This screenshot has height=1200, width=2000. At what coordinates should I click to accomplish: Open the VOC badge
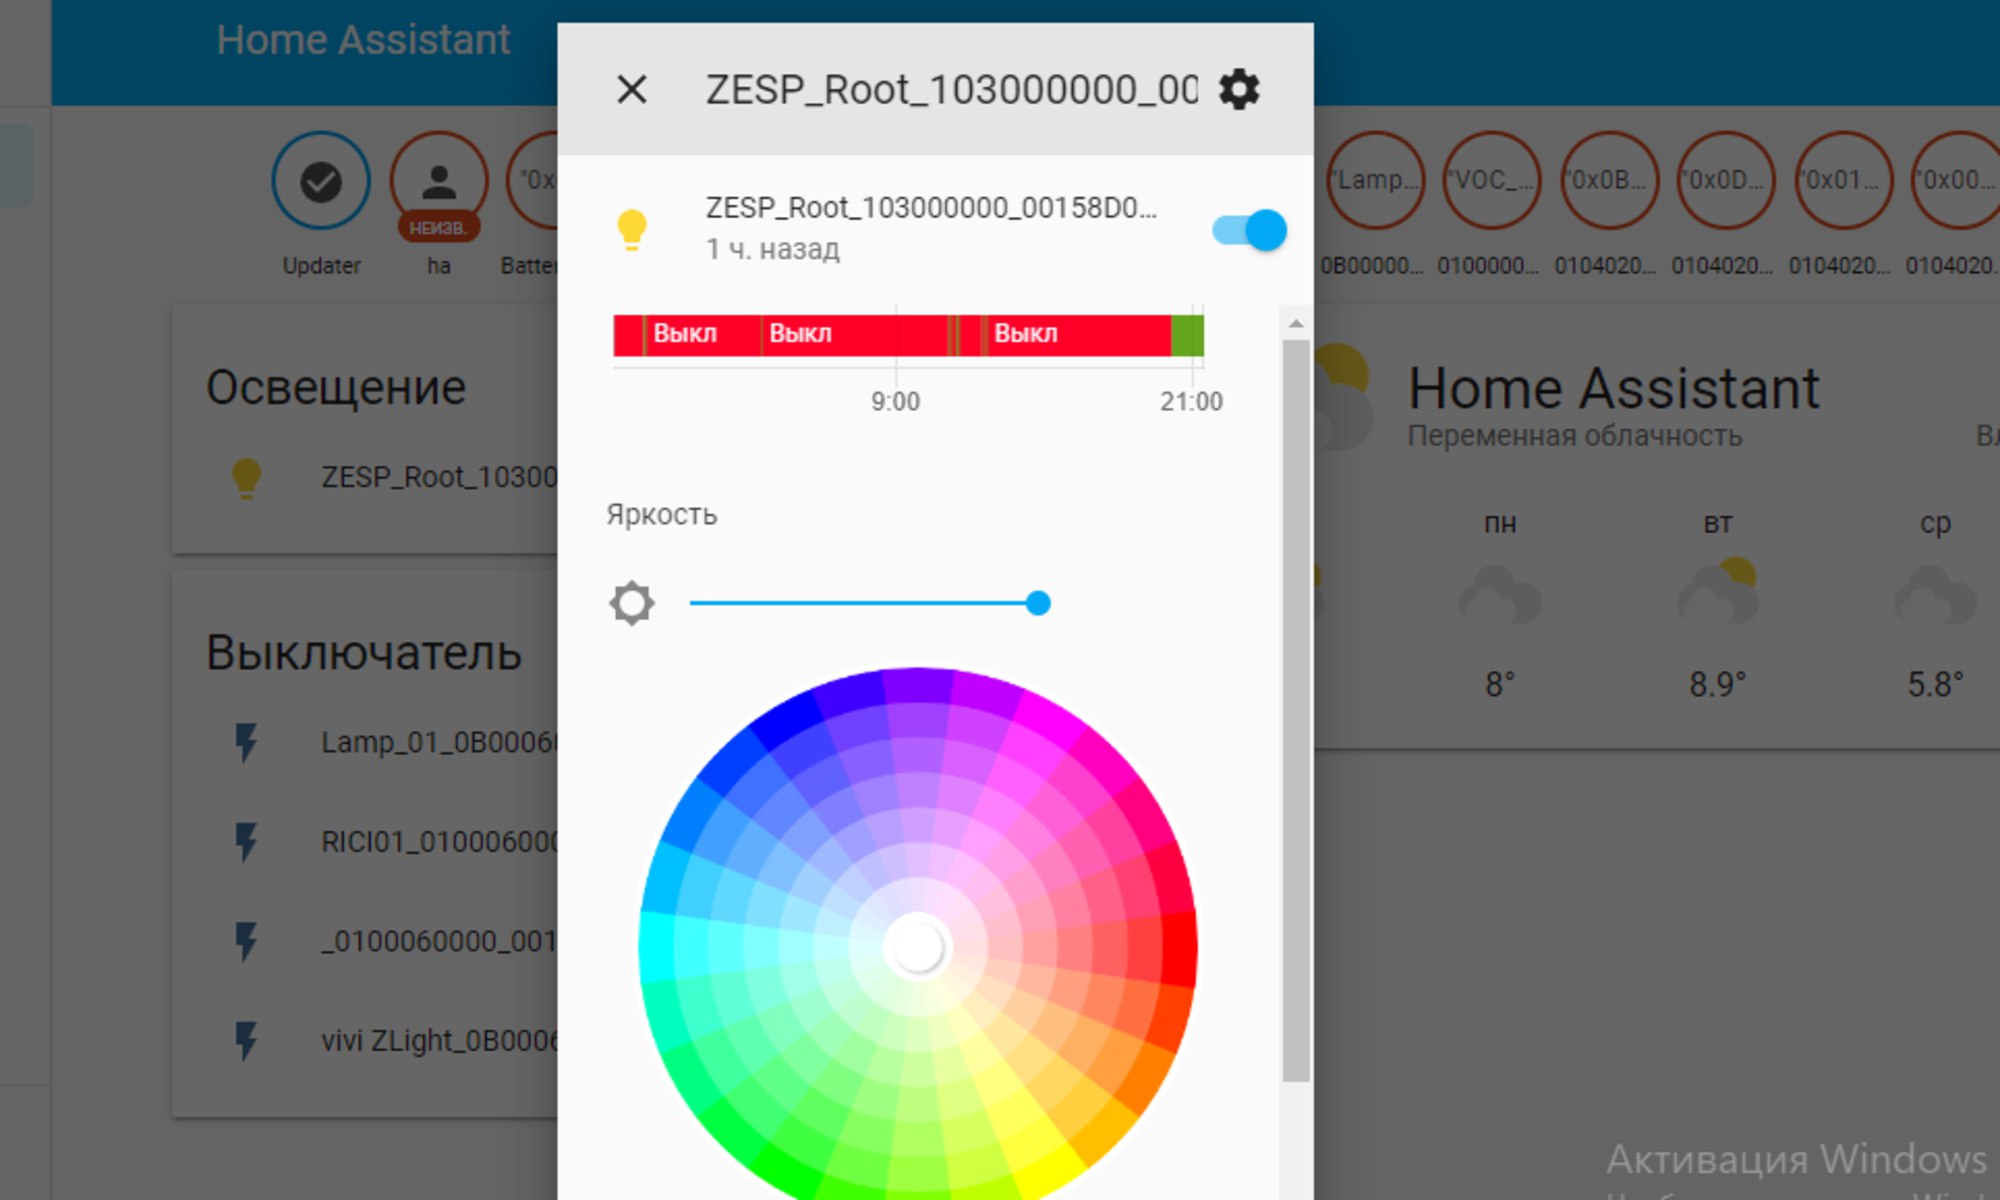1492,180
